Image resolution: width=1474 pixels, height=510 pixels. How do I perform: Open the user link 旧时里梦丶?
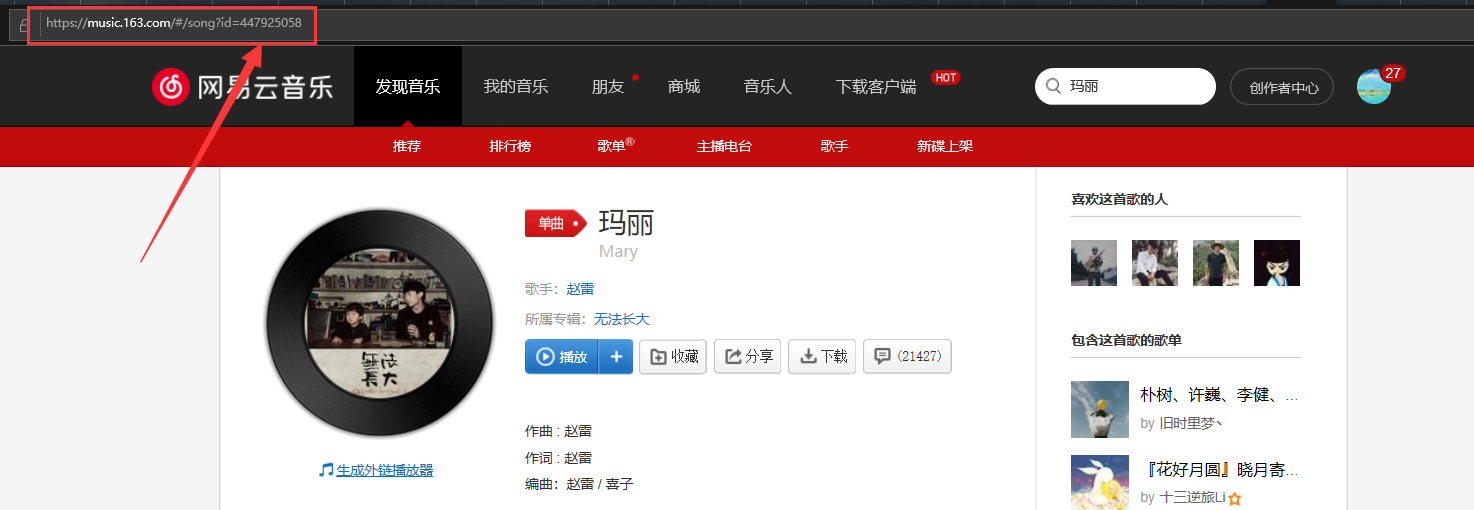click(x=1191, y=423)
